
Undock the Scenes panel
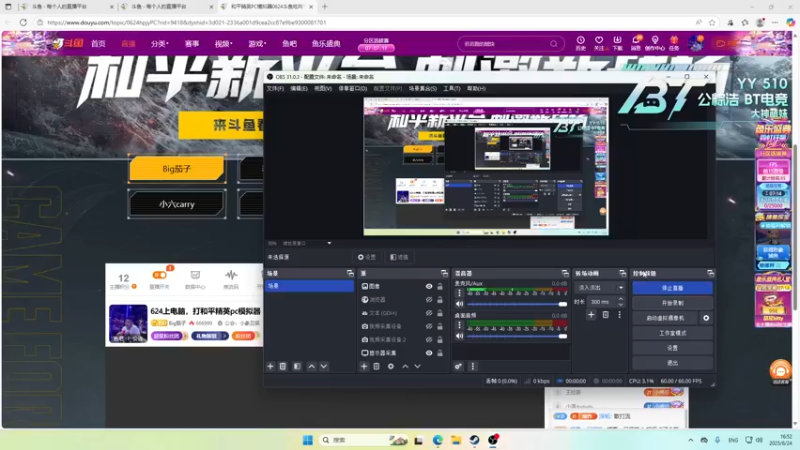tap(350, 273)
